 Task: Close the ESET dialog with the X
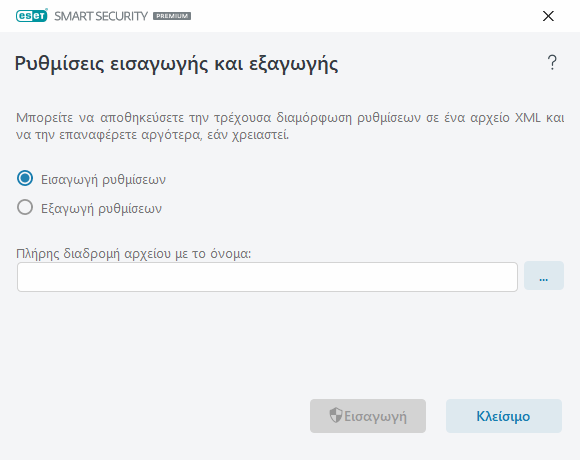click(x=548, y=16)
